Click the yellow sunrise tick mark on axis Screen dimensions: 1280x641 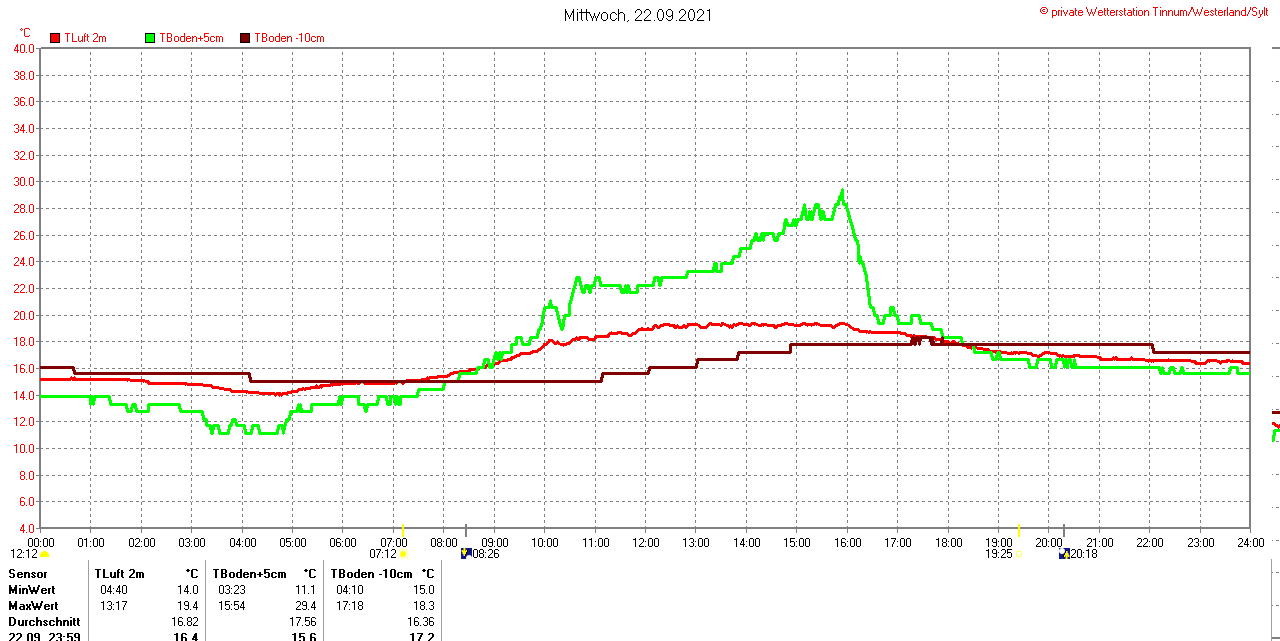pos(402,530)
